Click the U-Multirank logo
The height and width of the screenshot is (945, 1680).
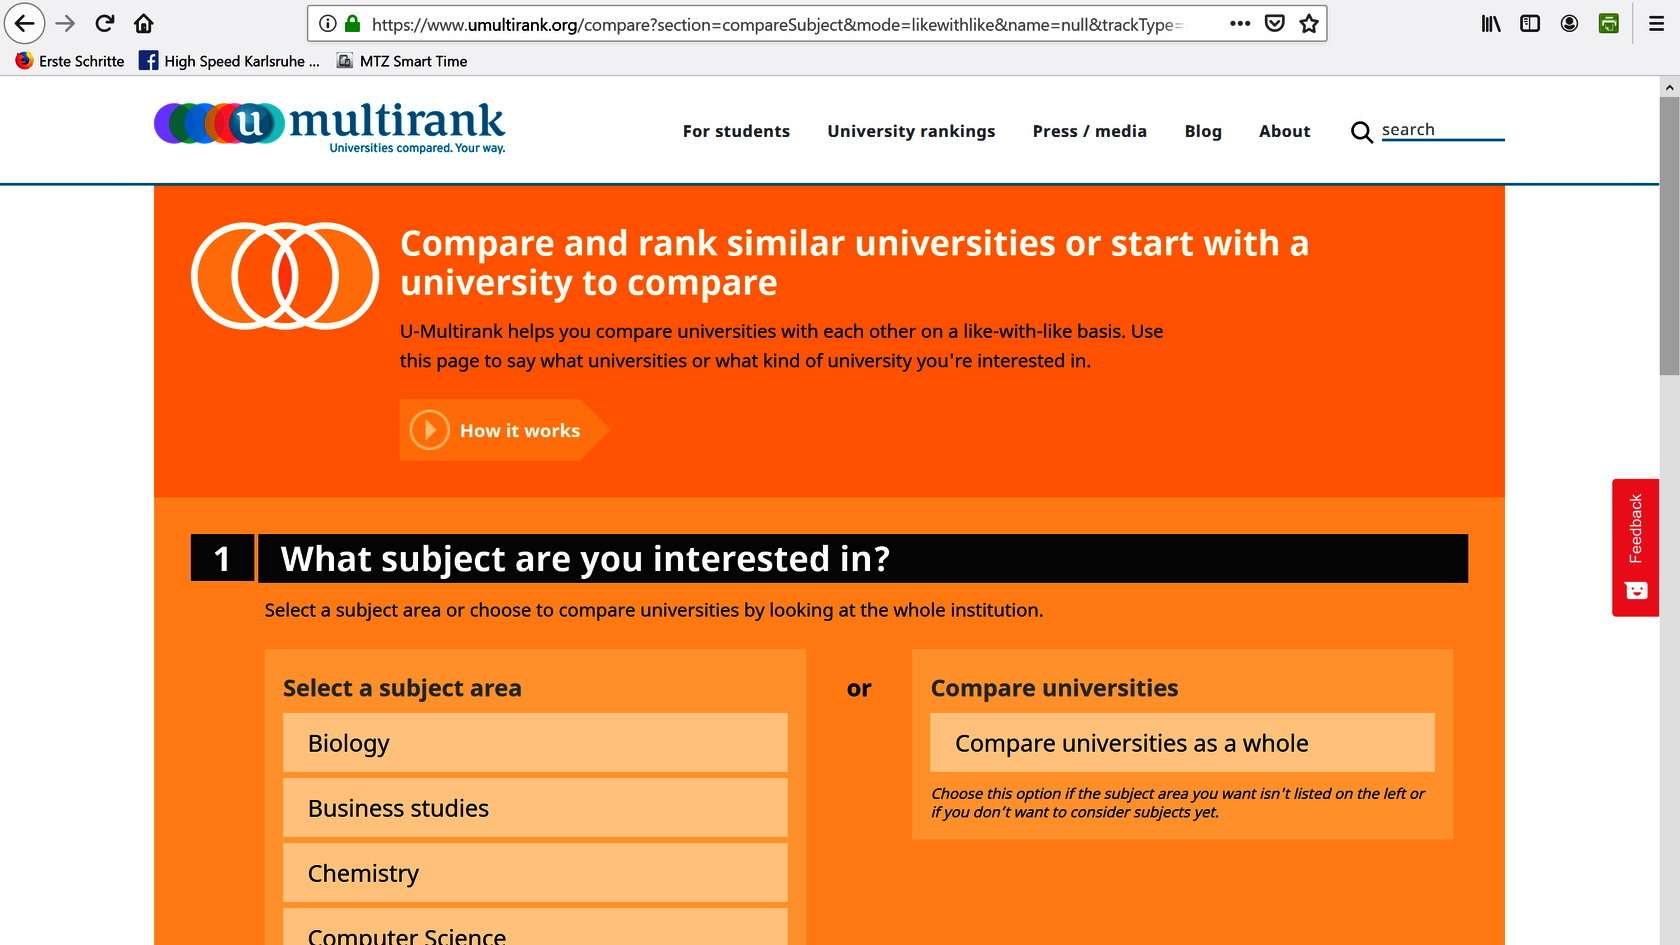coord(330,127)
